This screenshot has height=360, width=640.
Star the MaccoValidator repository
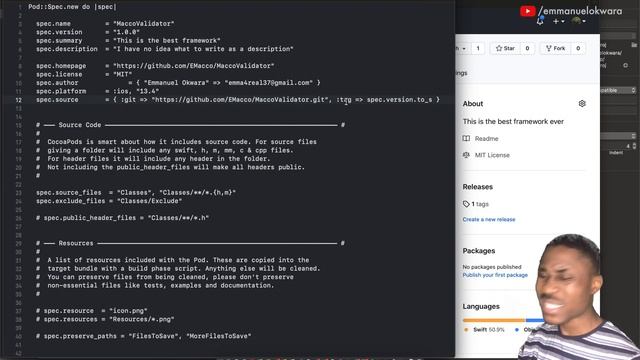click(x=505, y=48)
